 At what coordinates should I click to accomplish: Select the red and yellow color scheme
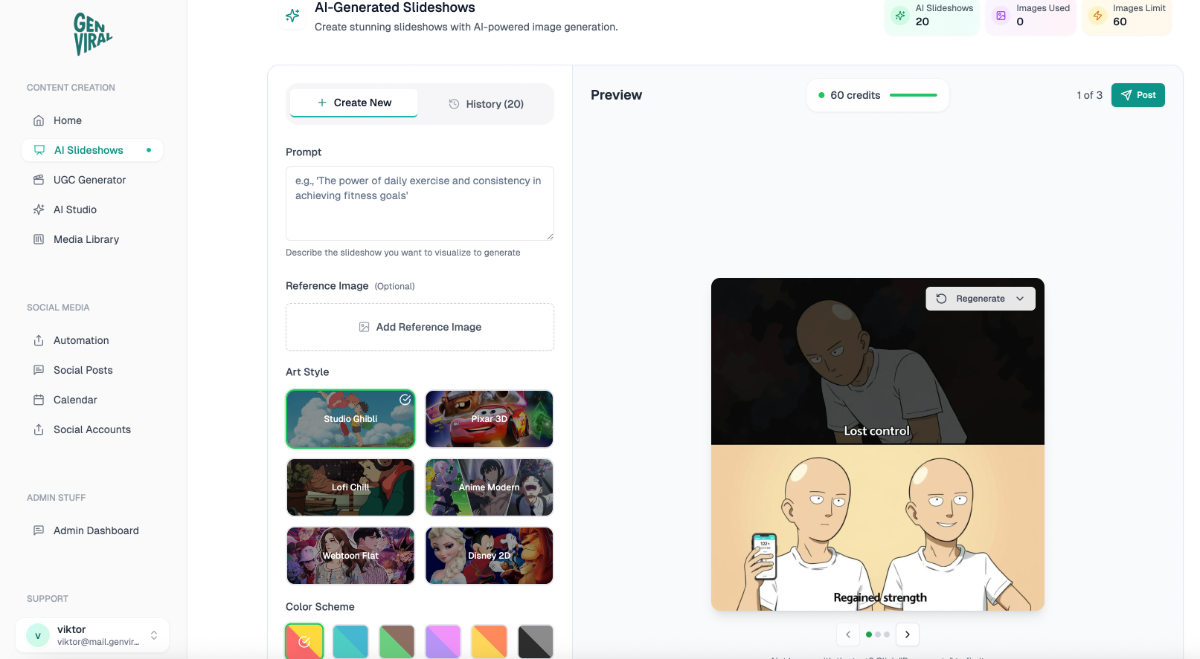[x=304, y=642]
